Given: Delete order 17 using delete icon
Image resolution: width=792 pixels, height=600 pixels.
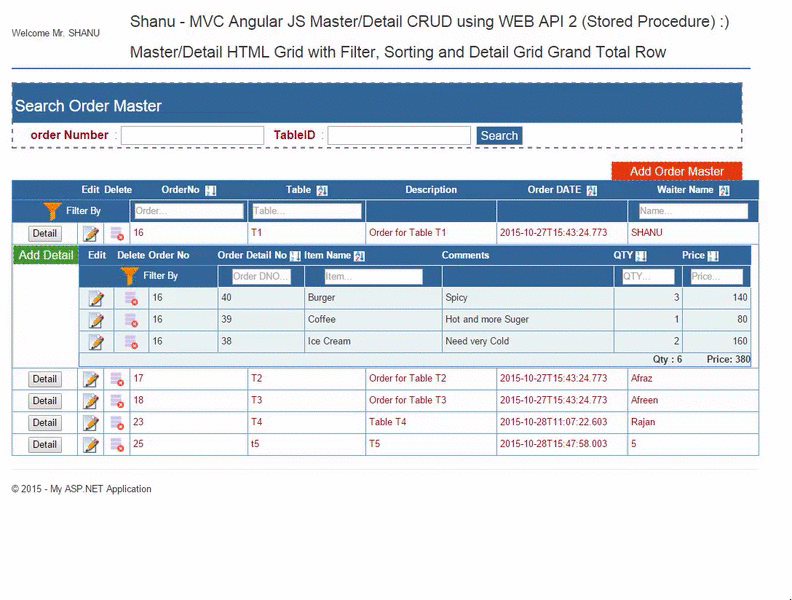Looking at the screenshot, I should pos(117,379).
